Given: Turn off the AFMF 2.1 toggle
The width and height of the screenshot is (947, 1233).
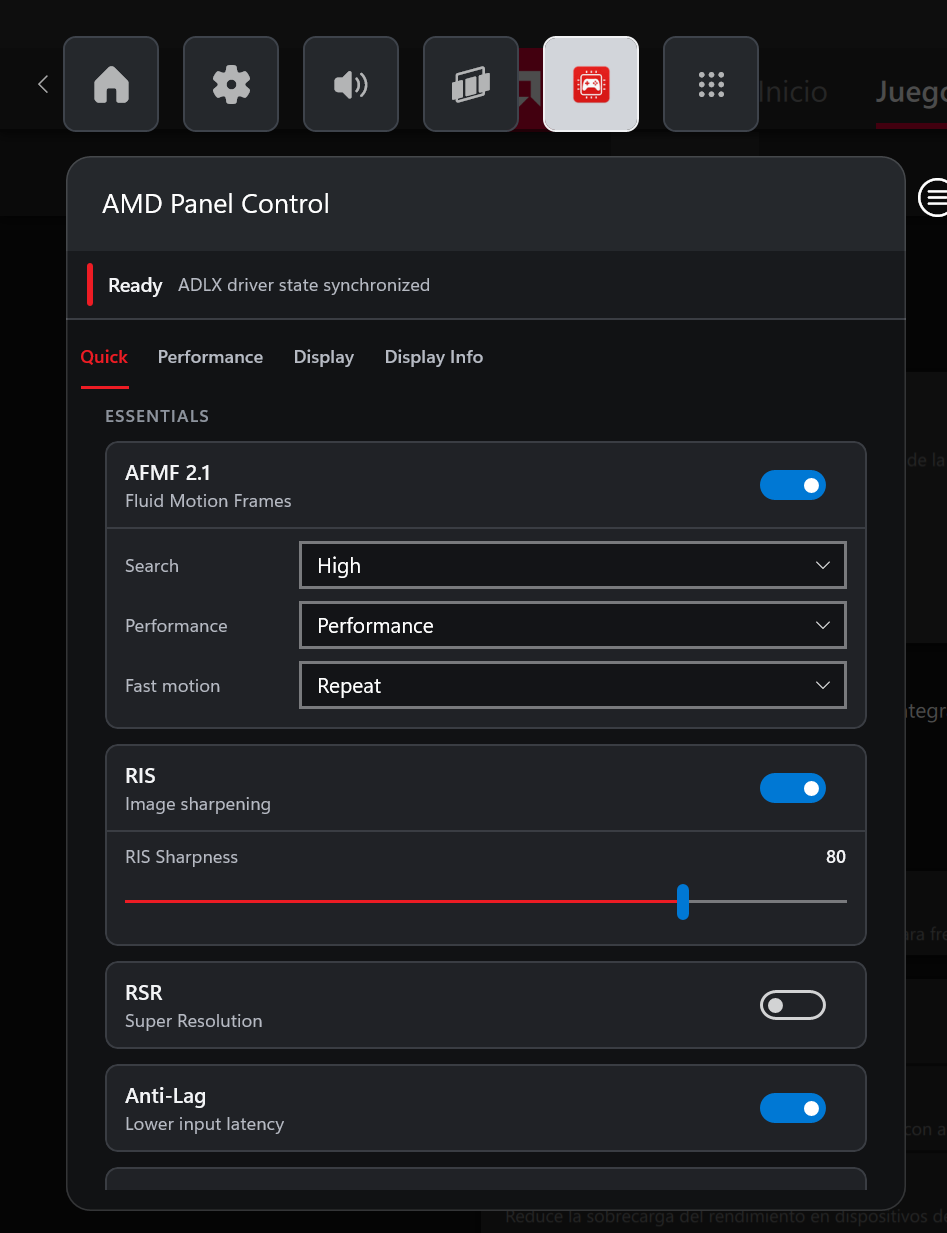Looking at the screenshot, I should pos(793,485).
